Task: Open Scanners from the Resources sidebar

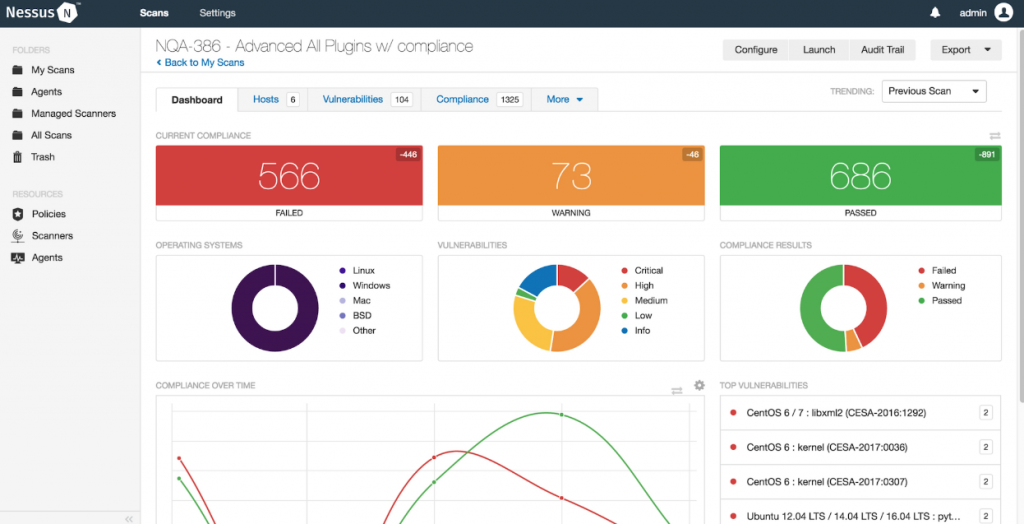Action: pyautogui.click(x=52, y=236)
